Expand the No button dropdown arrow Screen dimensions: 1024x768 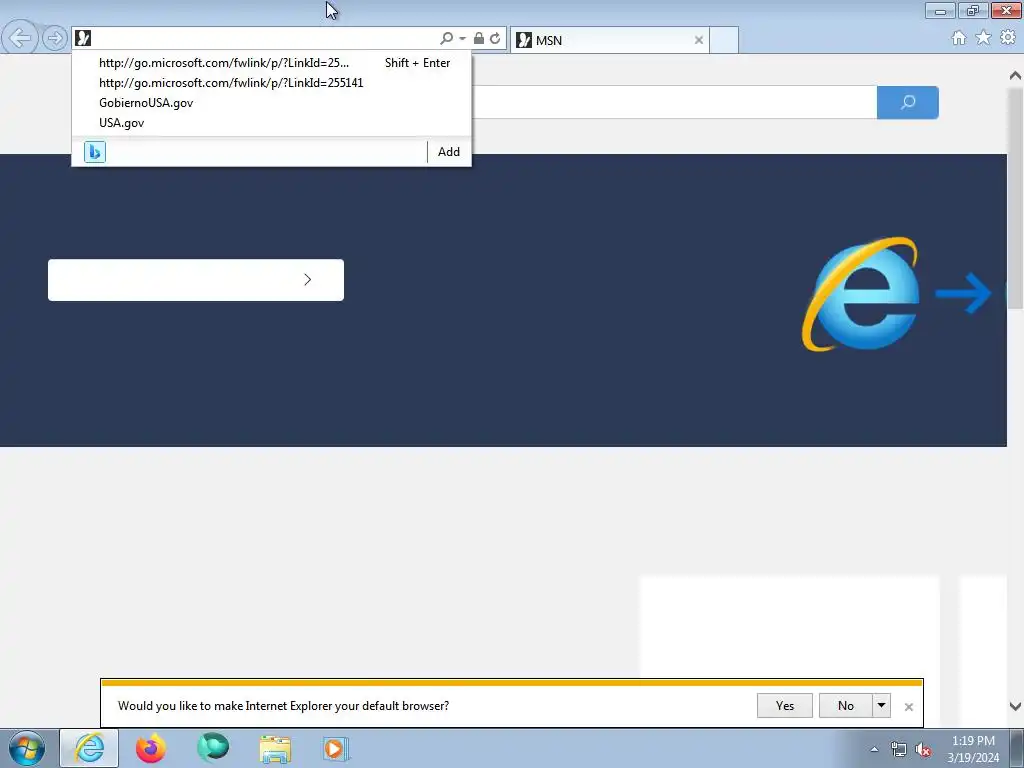[x=882, y=706]
